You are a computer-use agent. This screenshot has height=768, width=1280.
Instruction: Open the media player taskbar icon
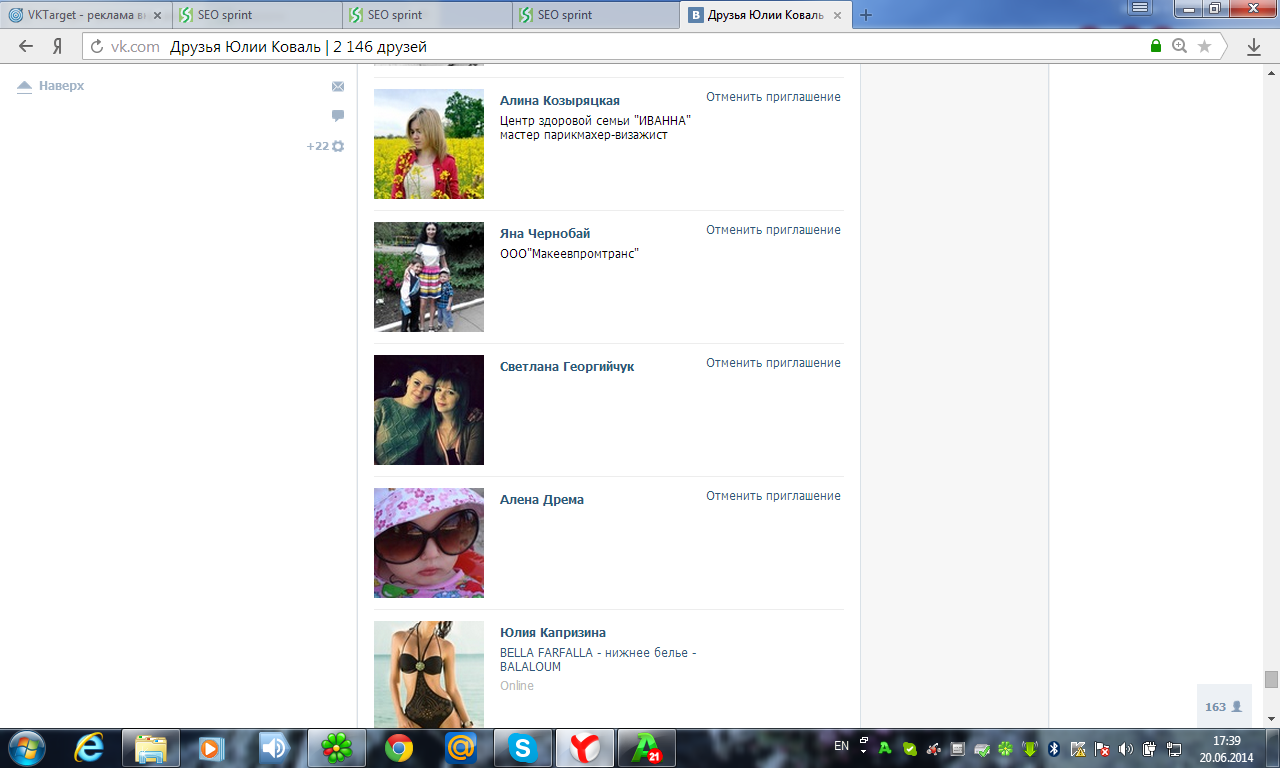click(x=211, y=748)
